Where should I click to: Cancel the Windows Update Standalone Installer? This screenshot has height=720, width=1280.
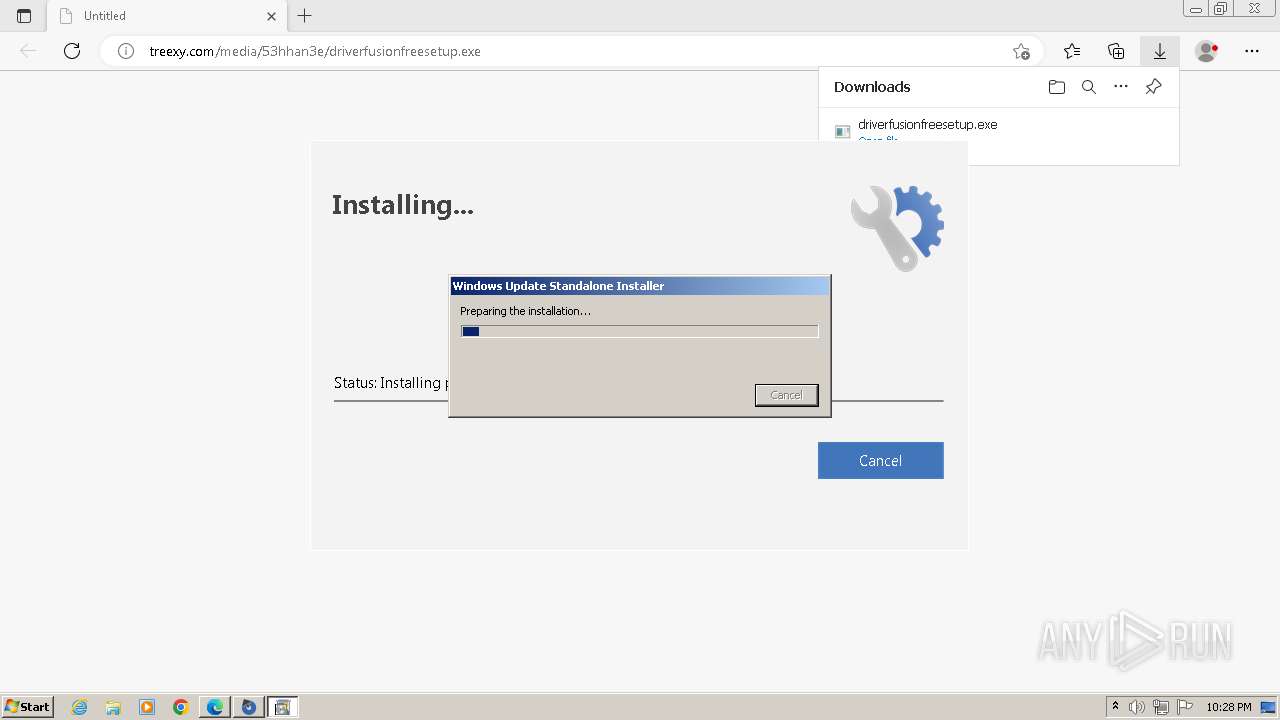pyautogui.click(x=786, y=395)
